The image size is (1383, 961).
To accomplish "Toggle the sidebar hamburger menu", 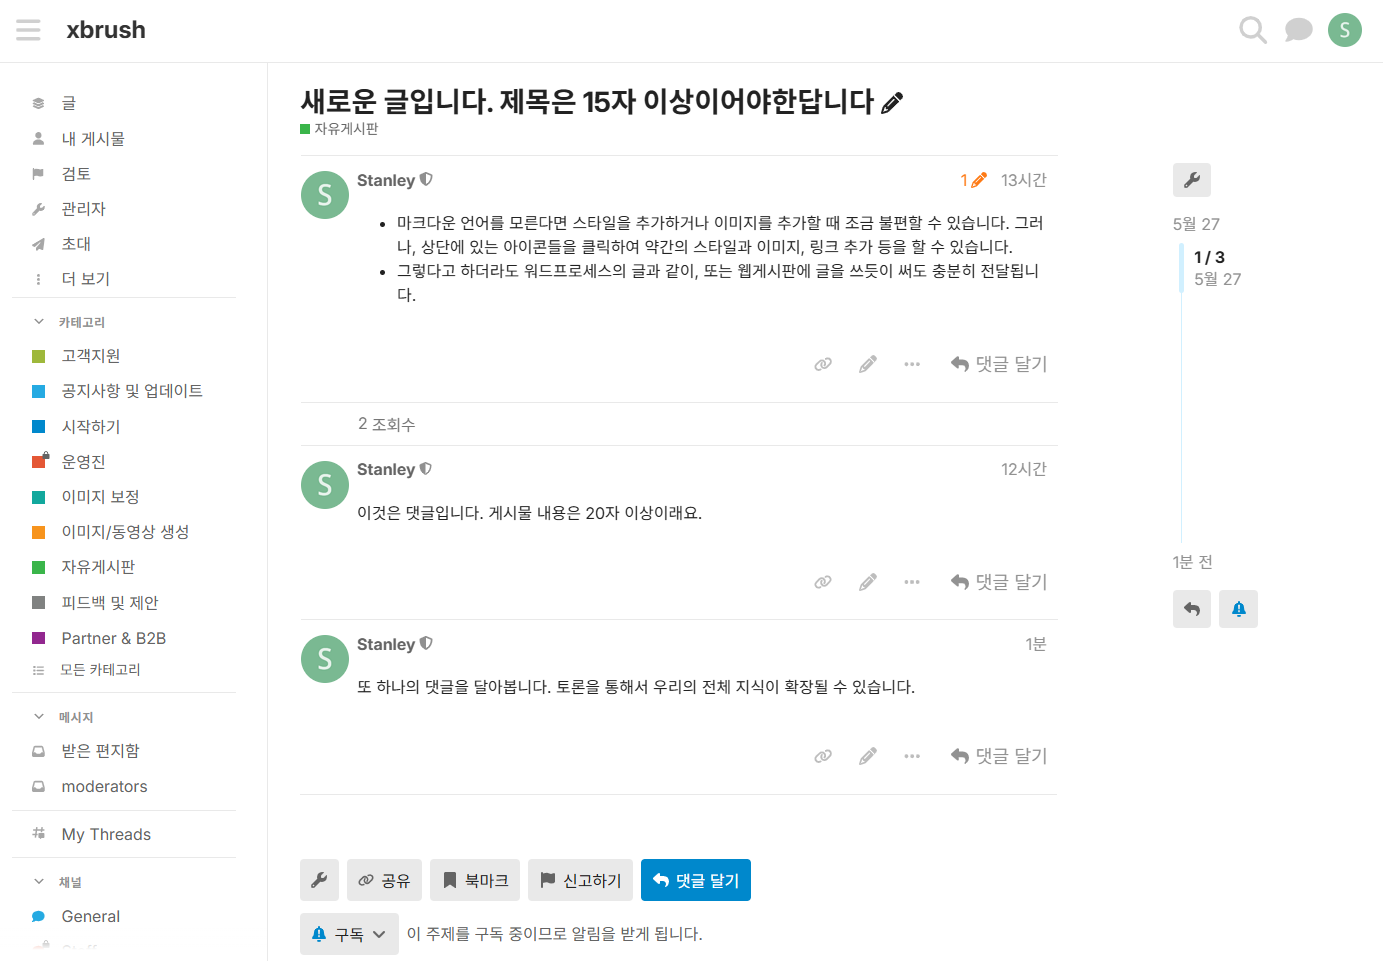I will 28,29.
